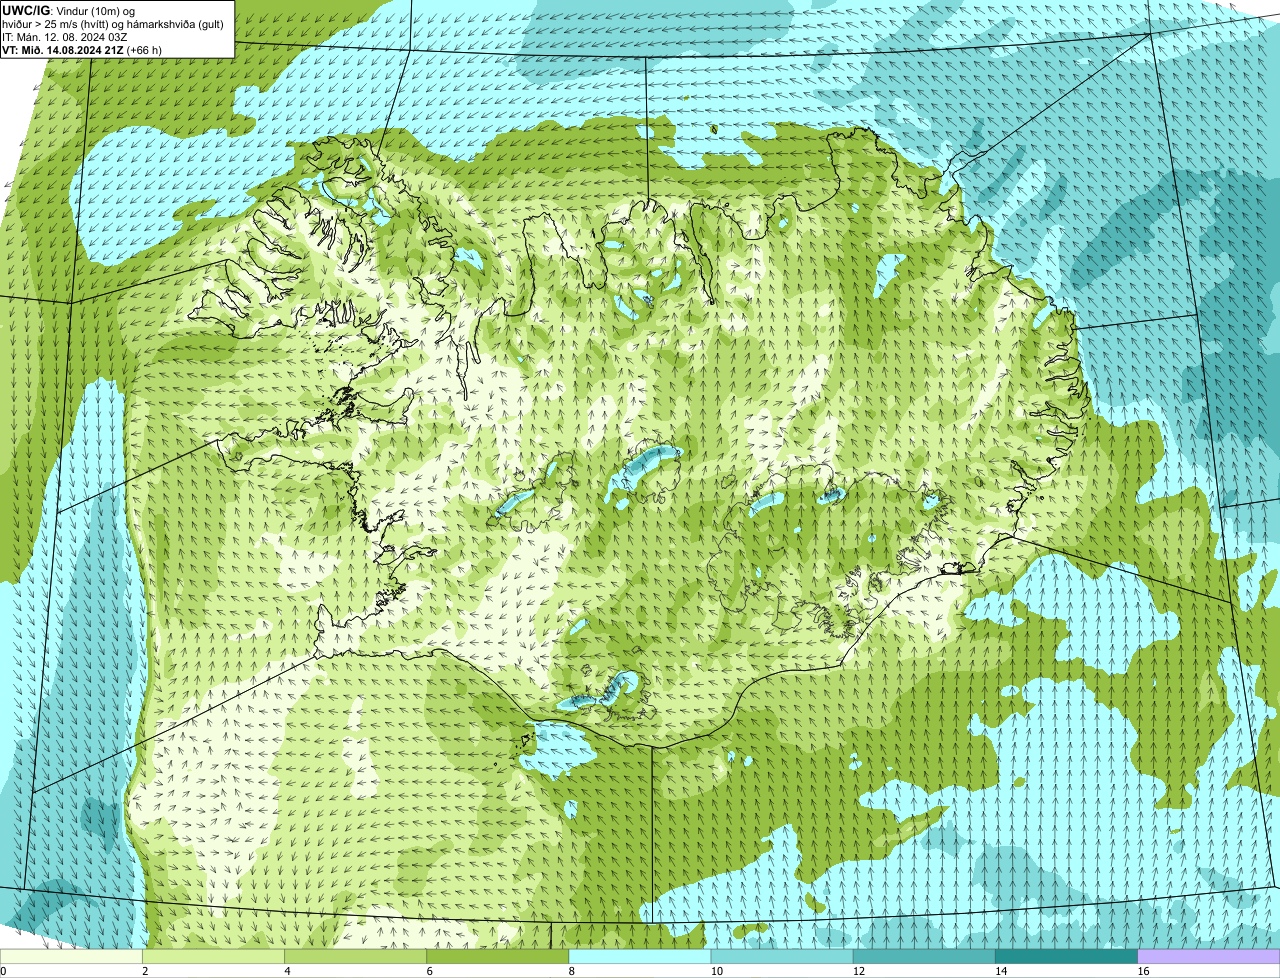1280x978 pixels.
Task: Pick the 12–14 m/s teal legend swatch
Action: coord(924,957)
